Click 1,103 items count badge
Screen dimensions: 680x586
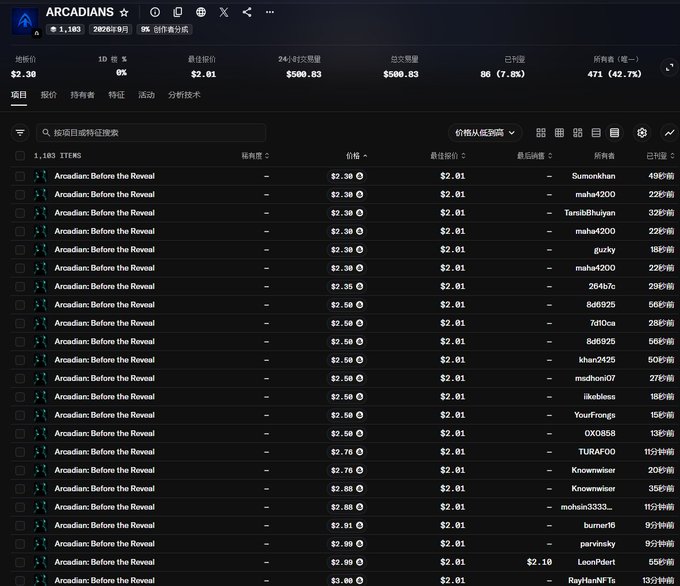(x=65, y=29)
